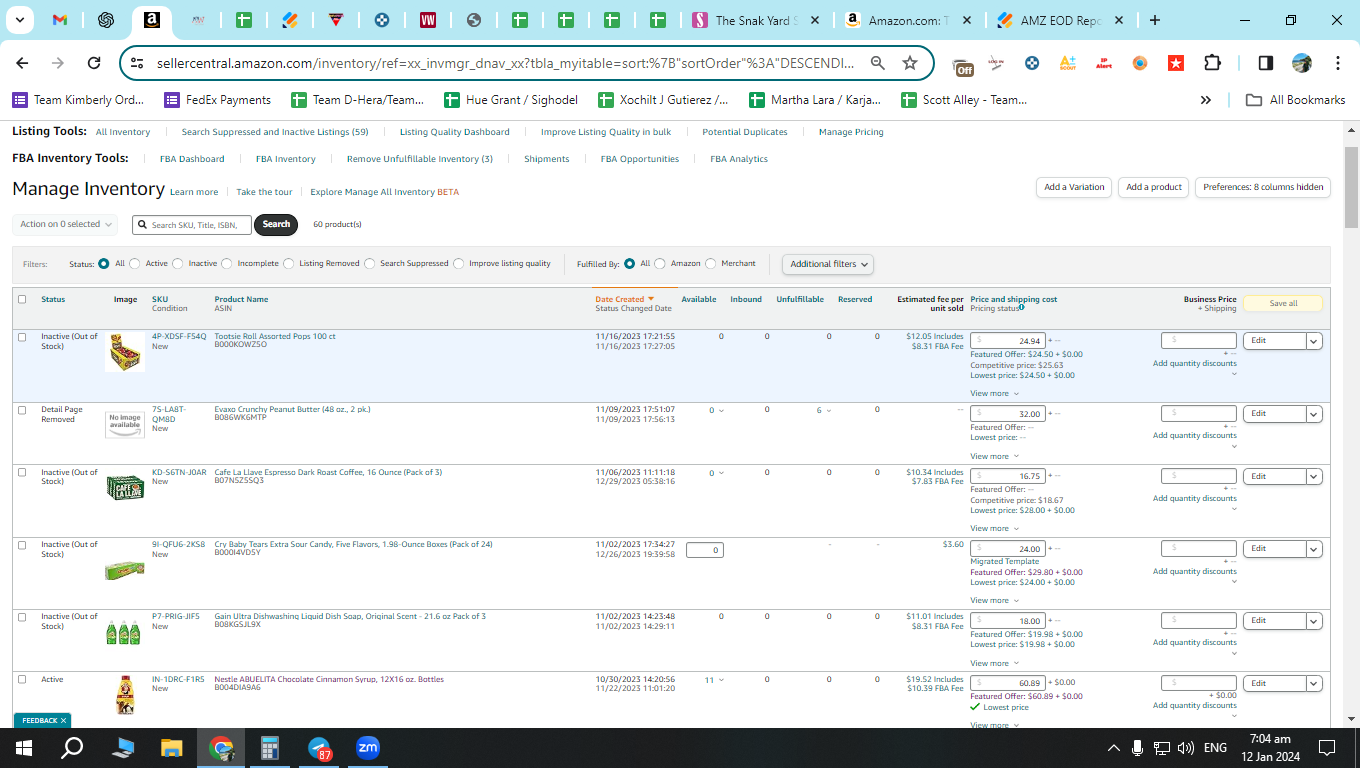The image size is (1360, 768).
Task: Click the zoom magnifier icon in address bar
Action: click(877, 63)
